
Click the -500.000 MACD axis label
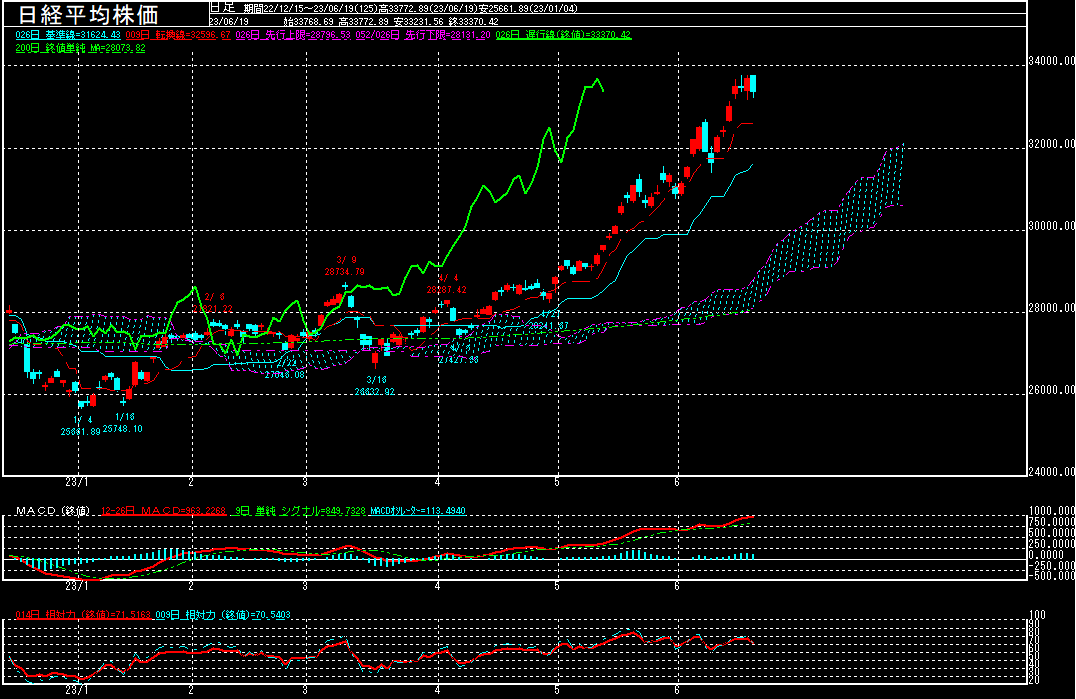[1052, 576]
